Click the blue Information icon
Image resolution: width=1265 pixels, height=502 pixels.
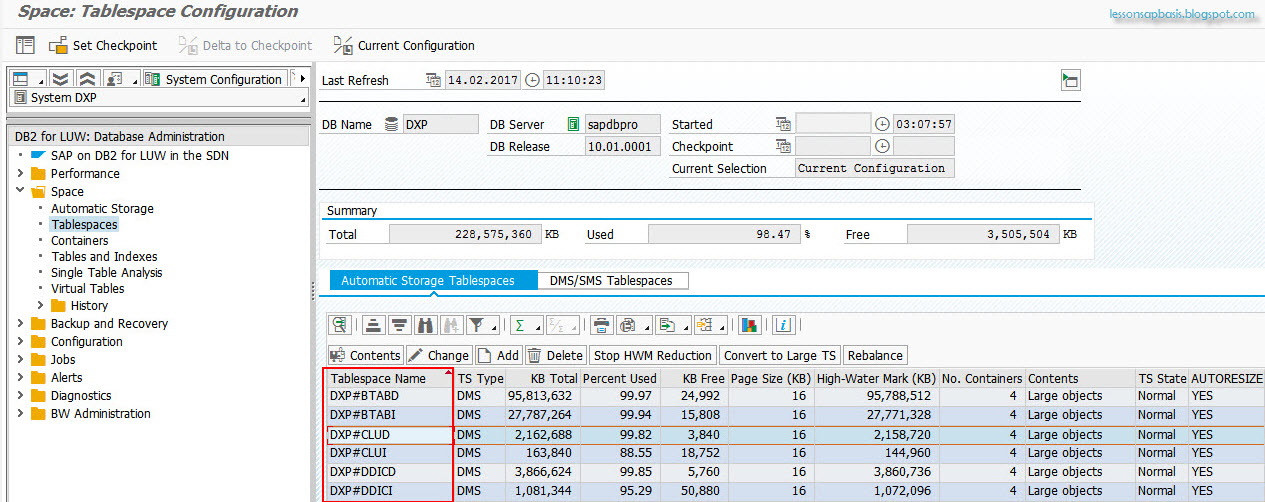784,325
